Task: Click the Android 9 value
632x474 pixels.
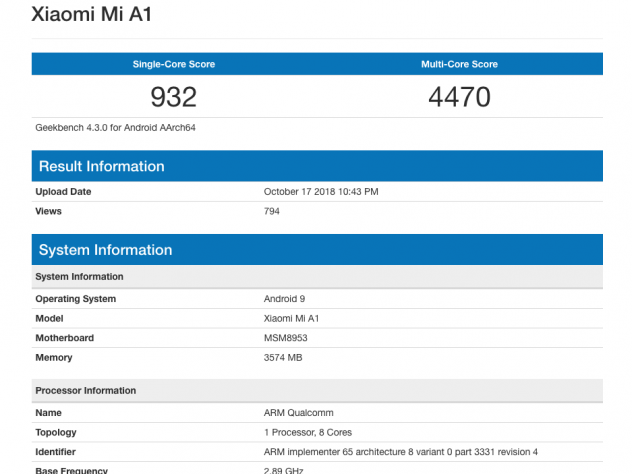Action: click(x=285, y=299)
